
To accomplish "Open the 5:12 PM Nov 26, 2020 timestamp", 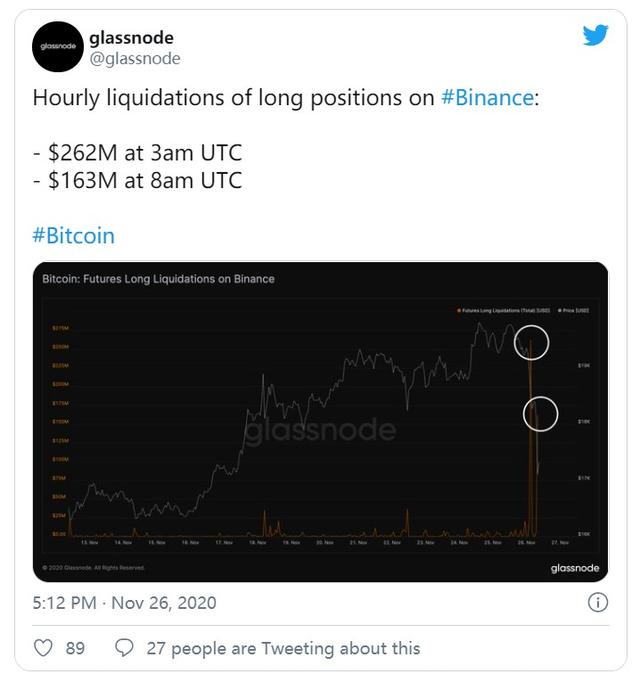I will (125, 603).
